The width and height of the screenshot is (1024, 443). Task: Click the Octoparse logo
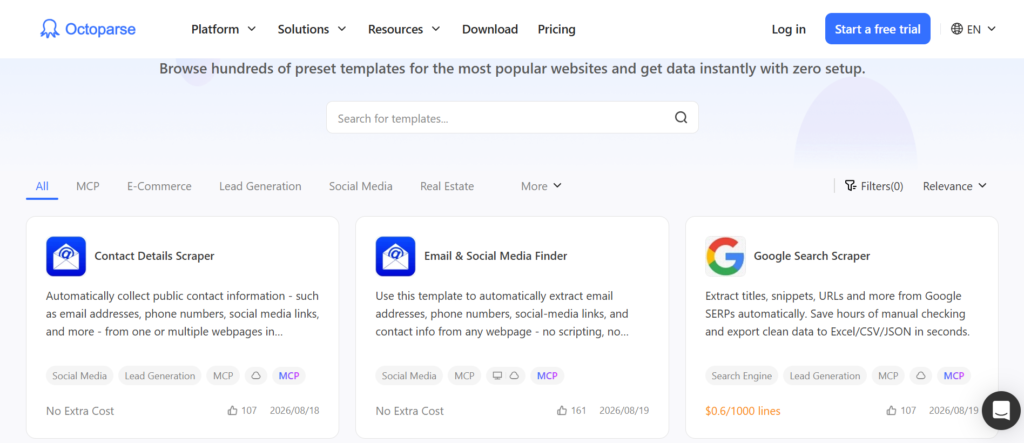point(88,29)
